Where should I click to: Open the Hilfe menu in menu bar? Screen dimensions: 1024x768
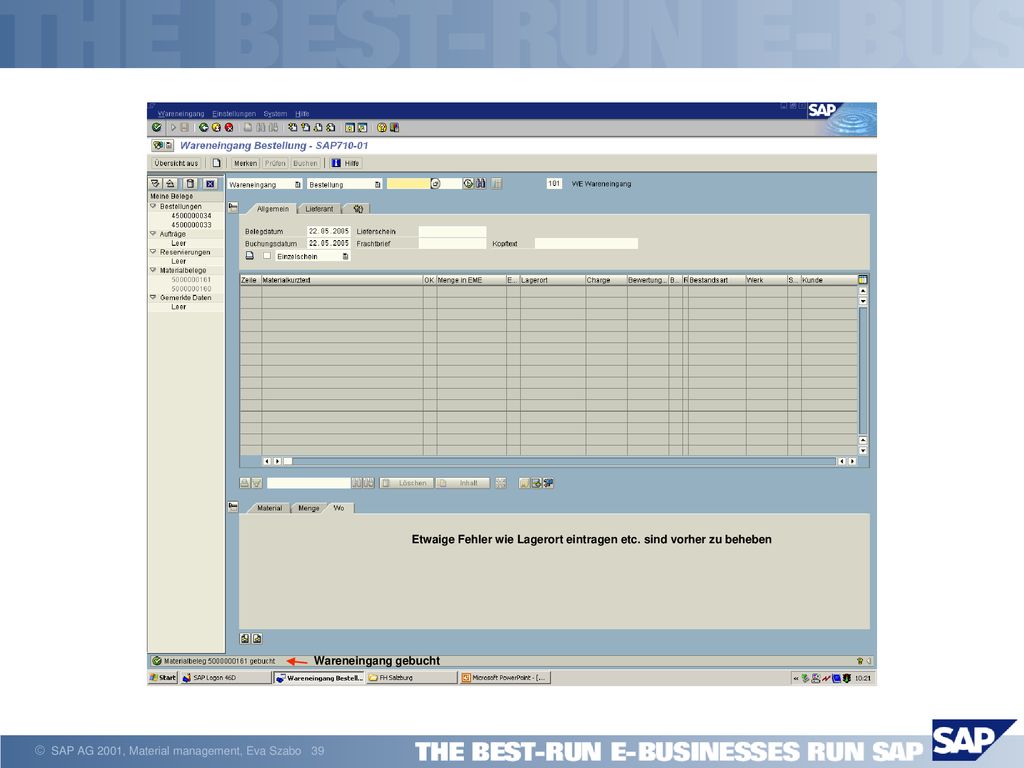coord(302,114)
